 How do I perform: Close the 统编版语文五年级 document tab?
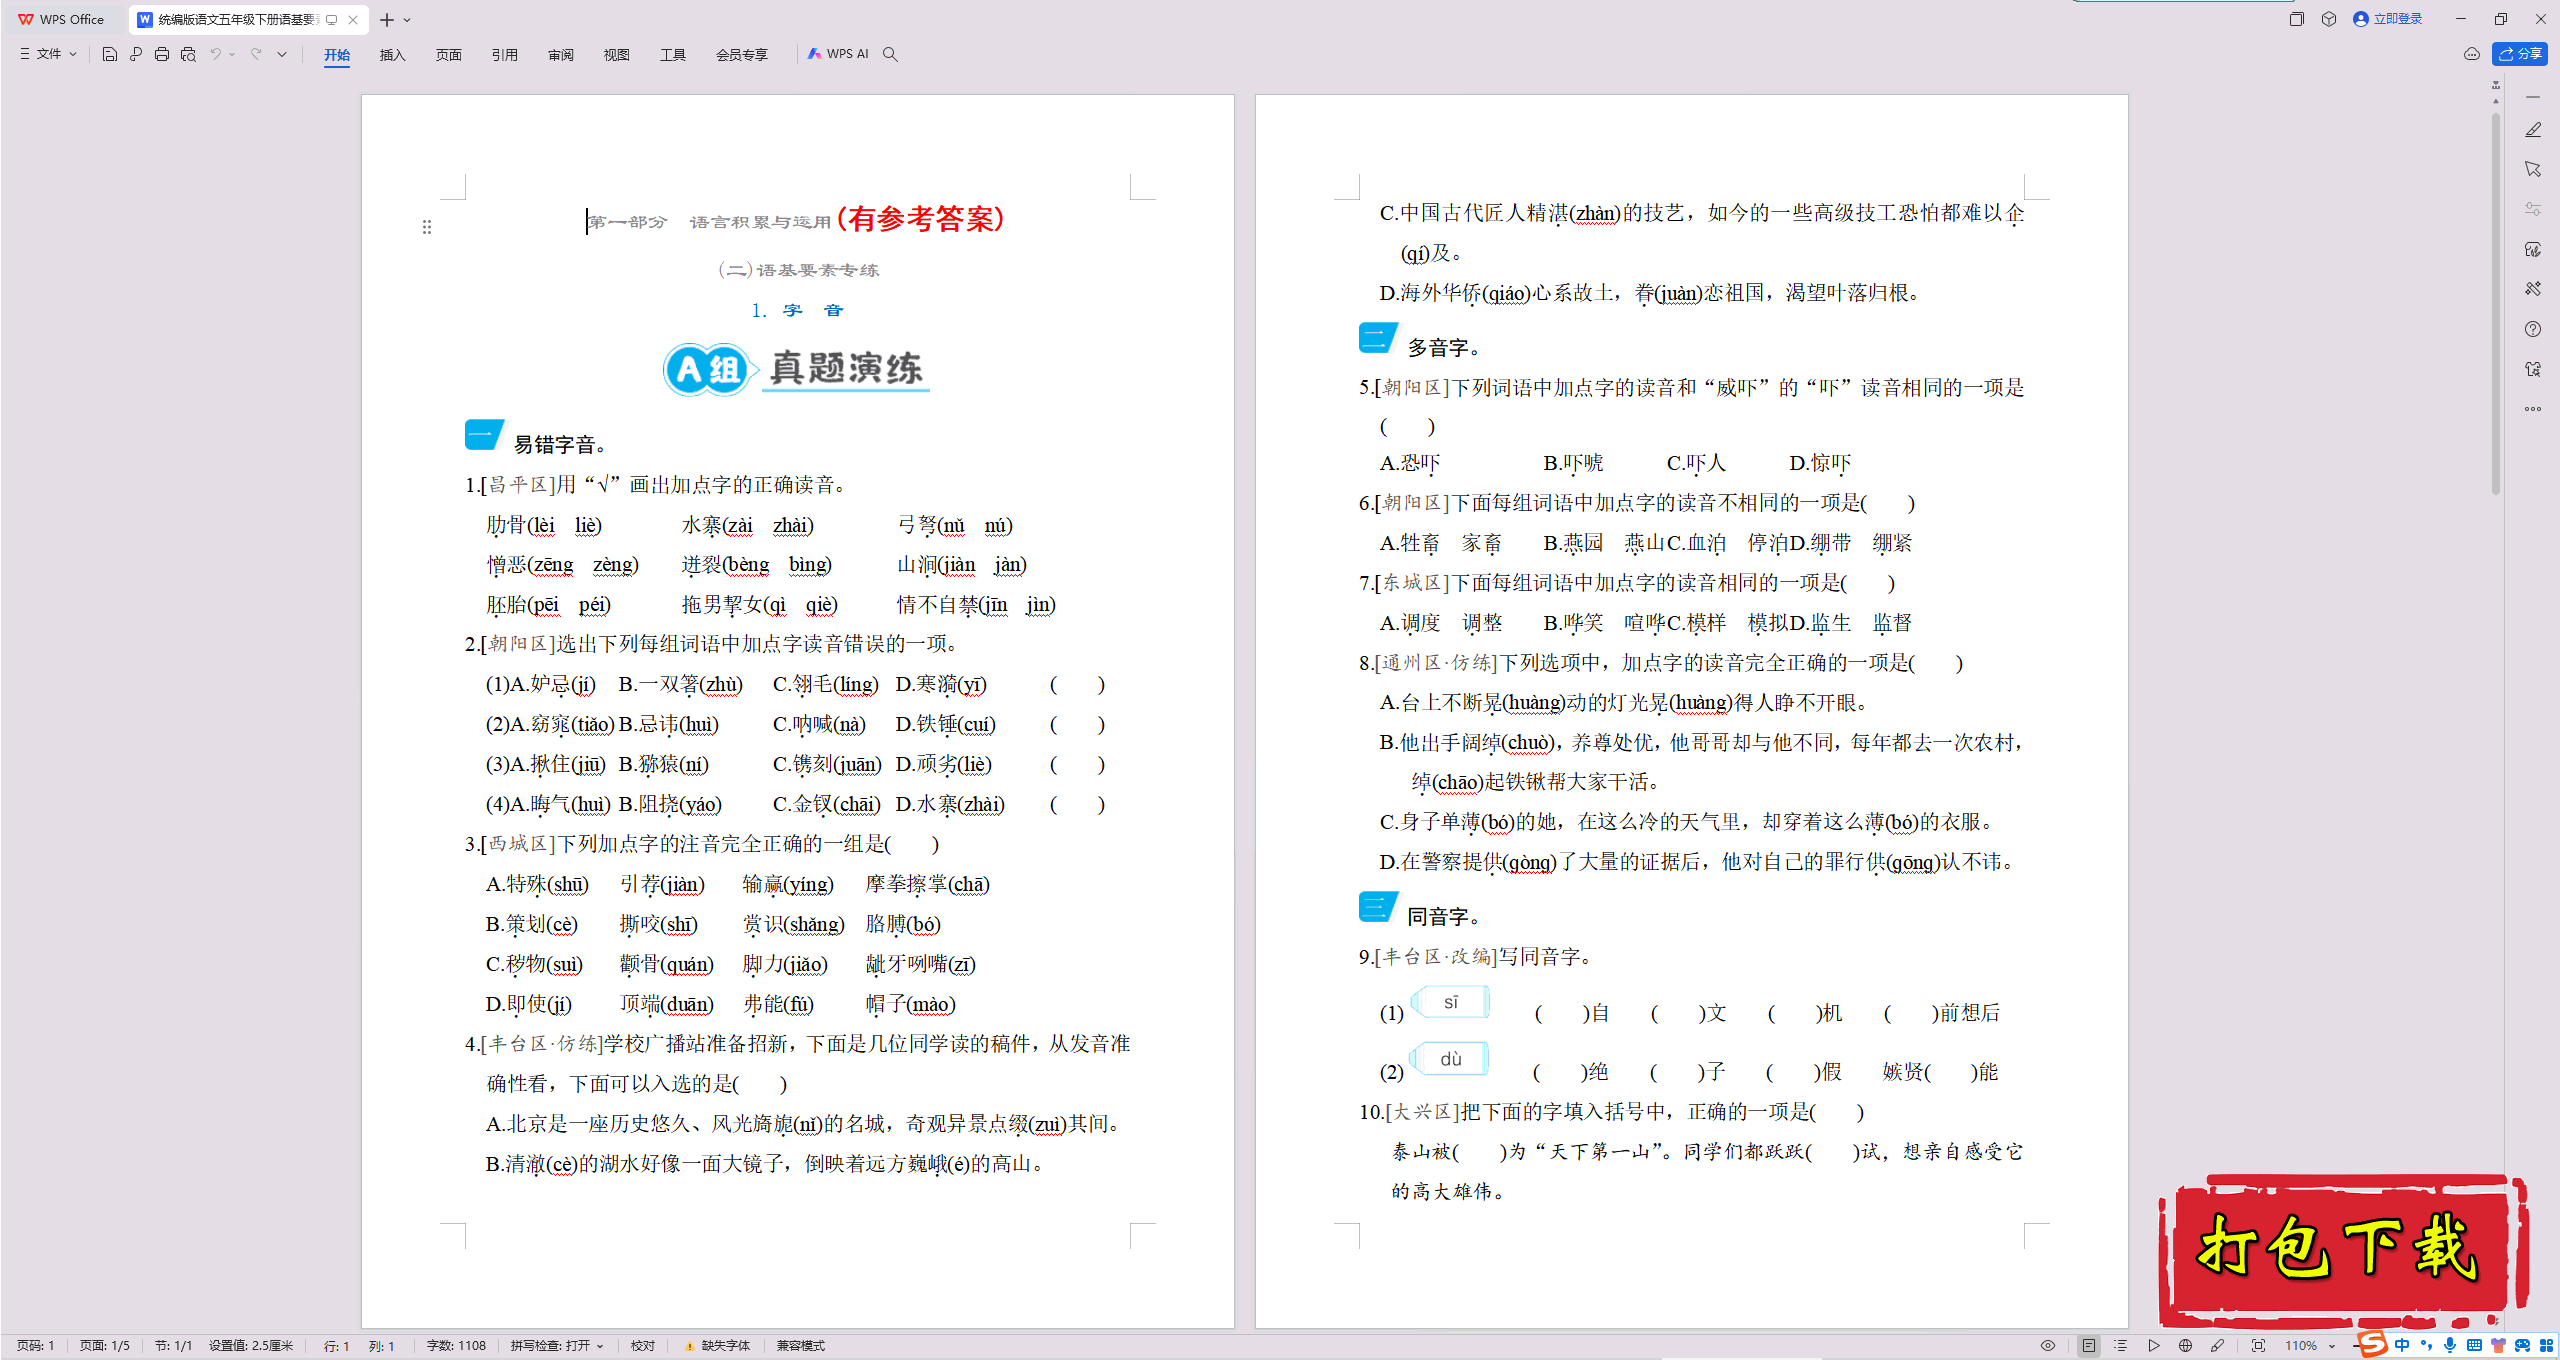click(353, 20)
